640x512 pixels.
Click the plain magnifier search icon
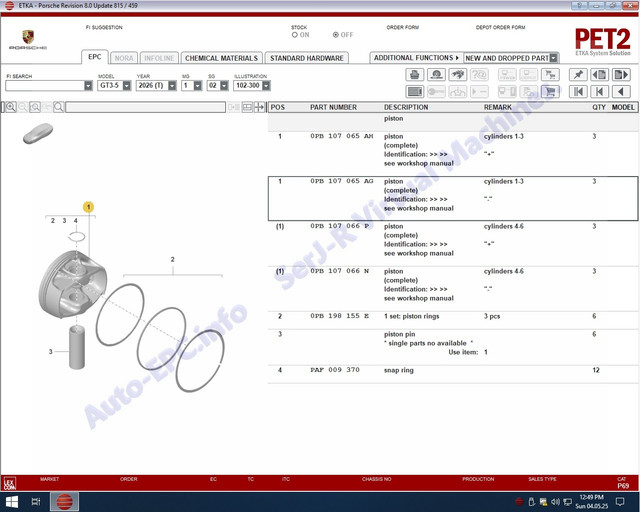pos(59,107)
